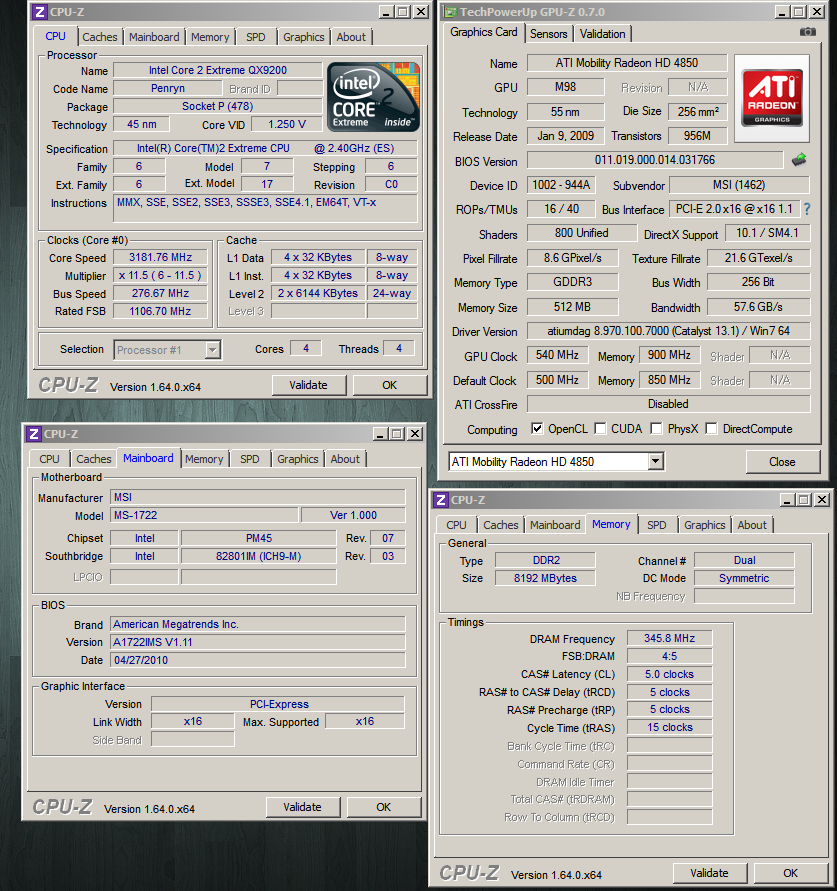The height and width of the screenshot is (891, 837).
Task: Open SPD tab in the Mainboard CPU-Z window
Action: (249, 459)
